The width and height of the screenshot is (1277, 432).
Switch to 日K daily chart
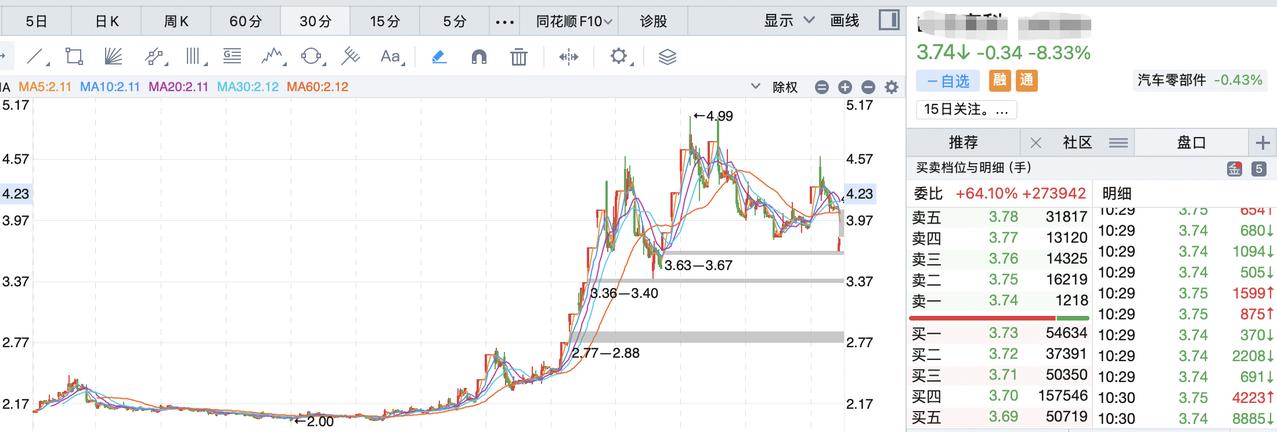(105, 20)
